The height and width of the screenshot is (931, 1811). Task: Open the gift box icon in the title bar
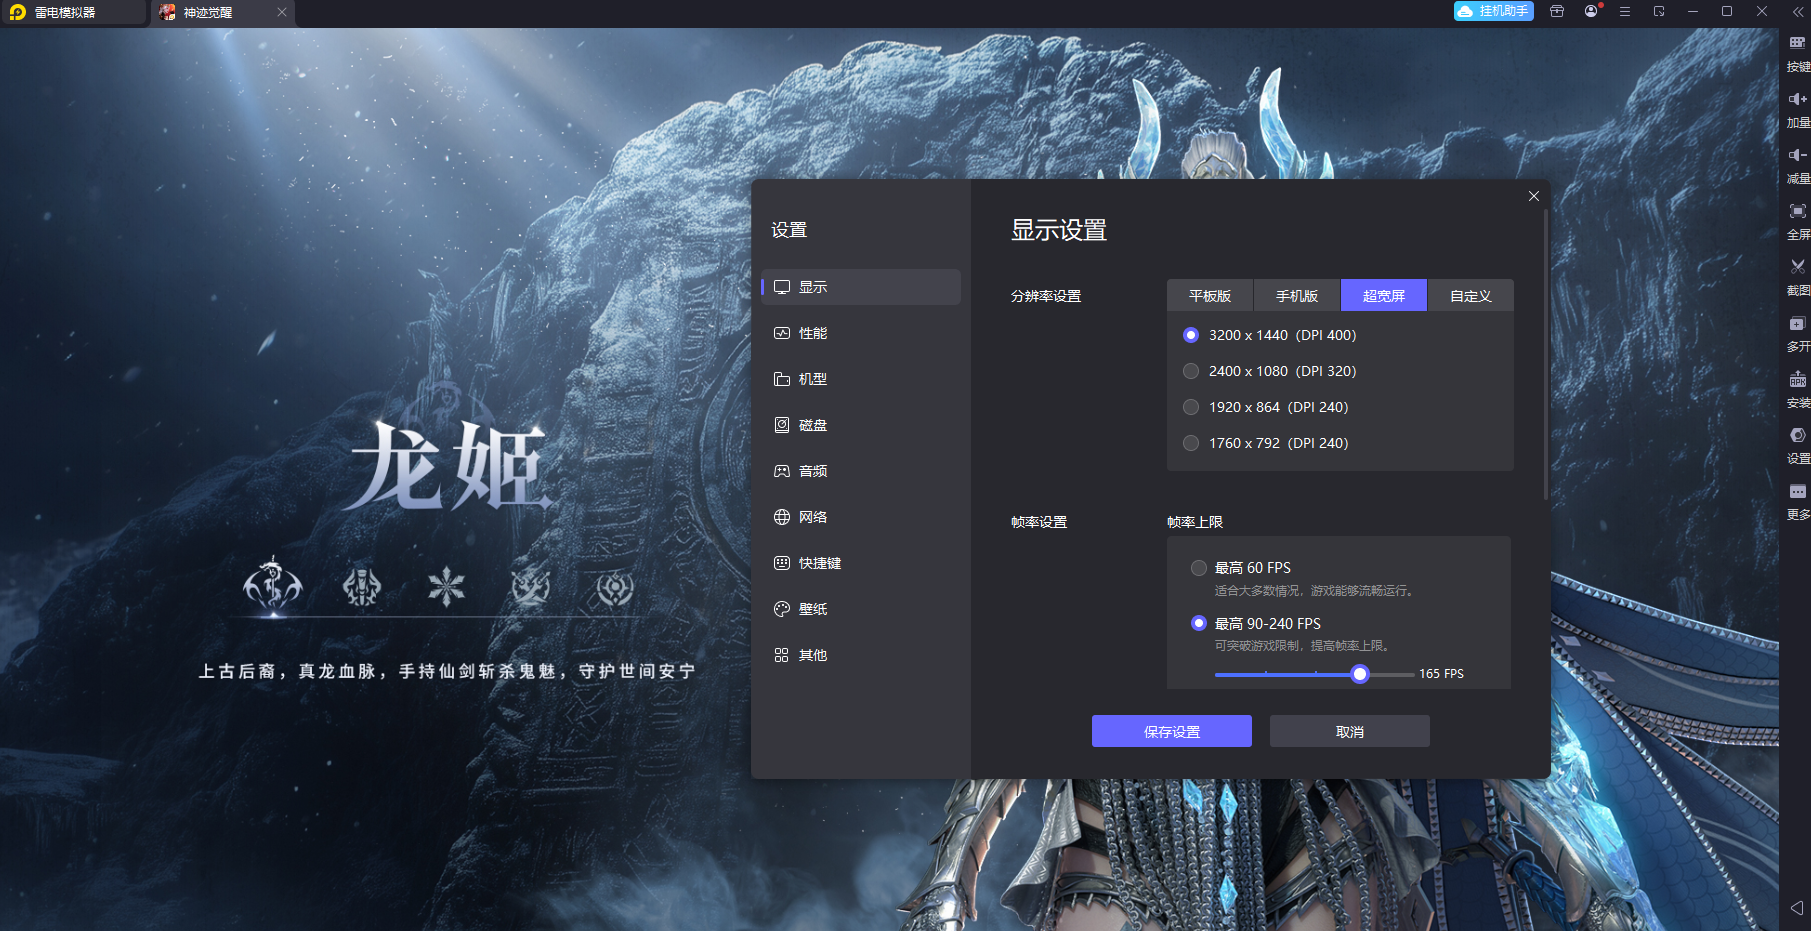tap(1557, 11)
